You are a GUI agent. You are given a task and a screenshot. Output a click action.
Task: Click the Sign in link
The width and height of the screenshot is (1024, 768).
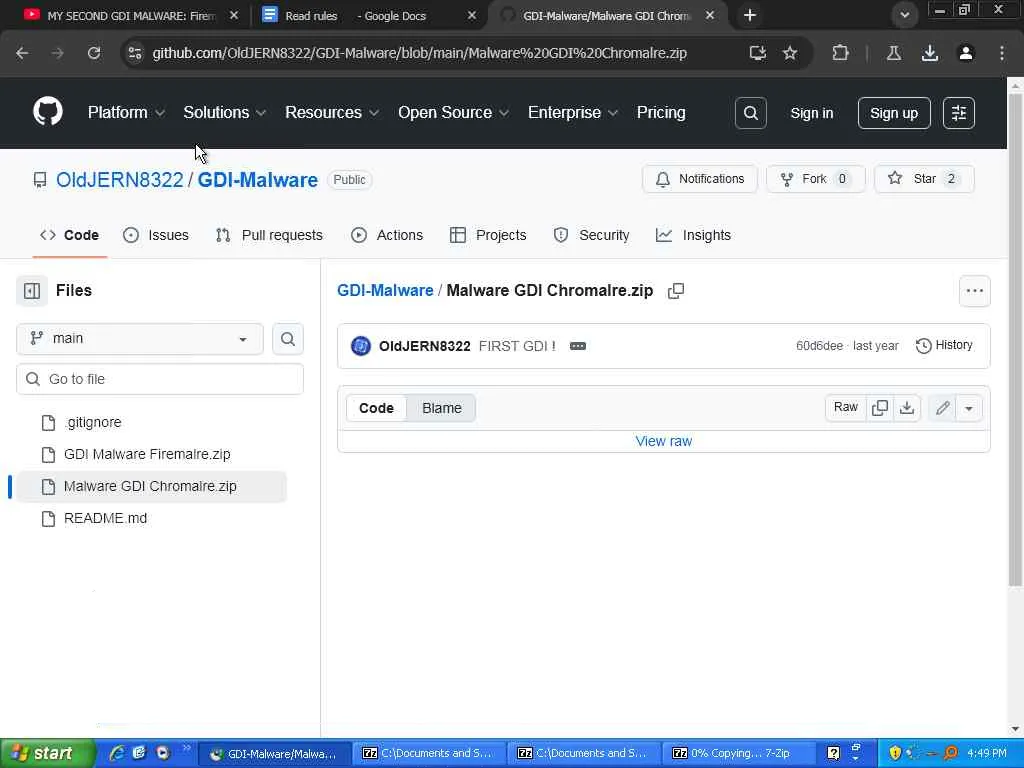(x=812, y=113)
